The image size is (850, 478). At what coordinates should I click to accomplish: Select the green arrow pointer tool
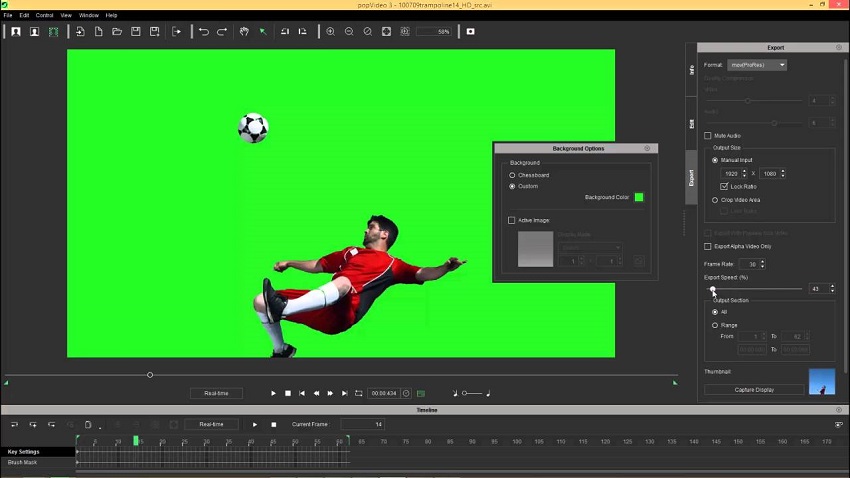coord(263,32)
